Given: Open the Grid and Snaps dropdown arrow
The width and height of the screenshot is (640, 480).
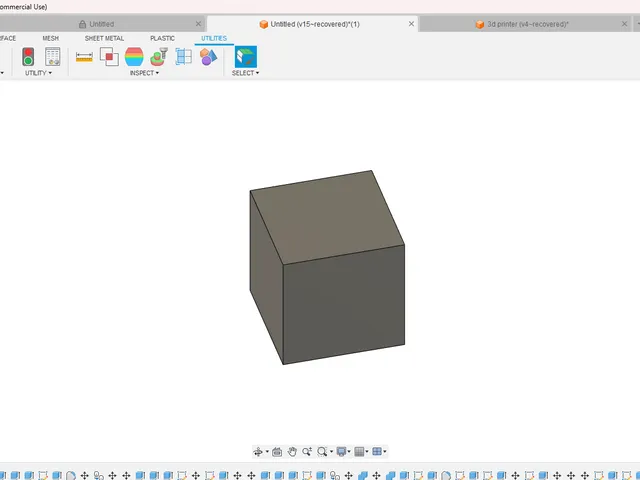Looking at the screenshot, I should point(367,451).
